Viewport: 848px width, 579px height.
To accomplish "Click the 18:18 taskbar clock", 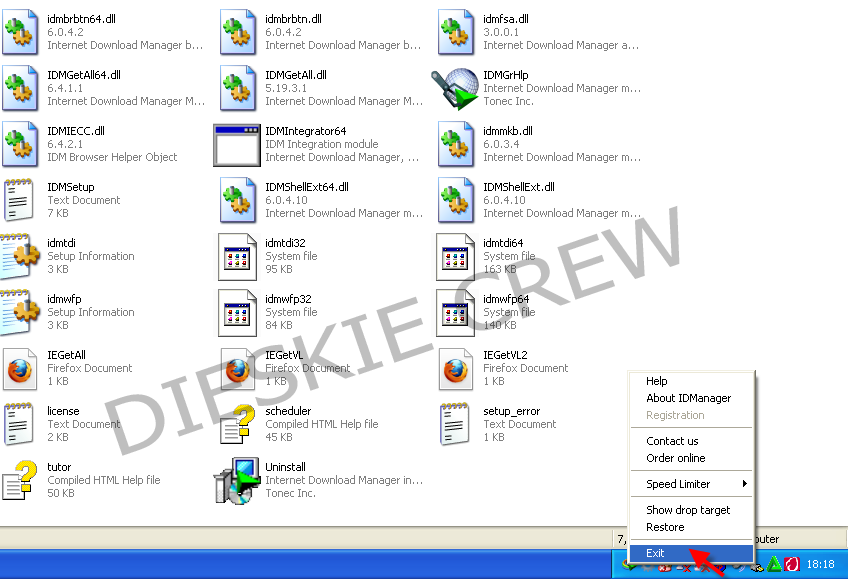I will point(820,564).
